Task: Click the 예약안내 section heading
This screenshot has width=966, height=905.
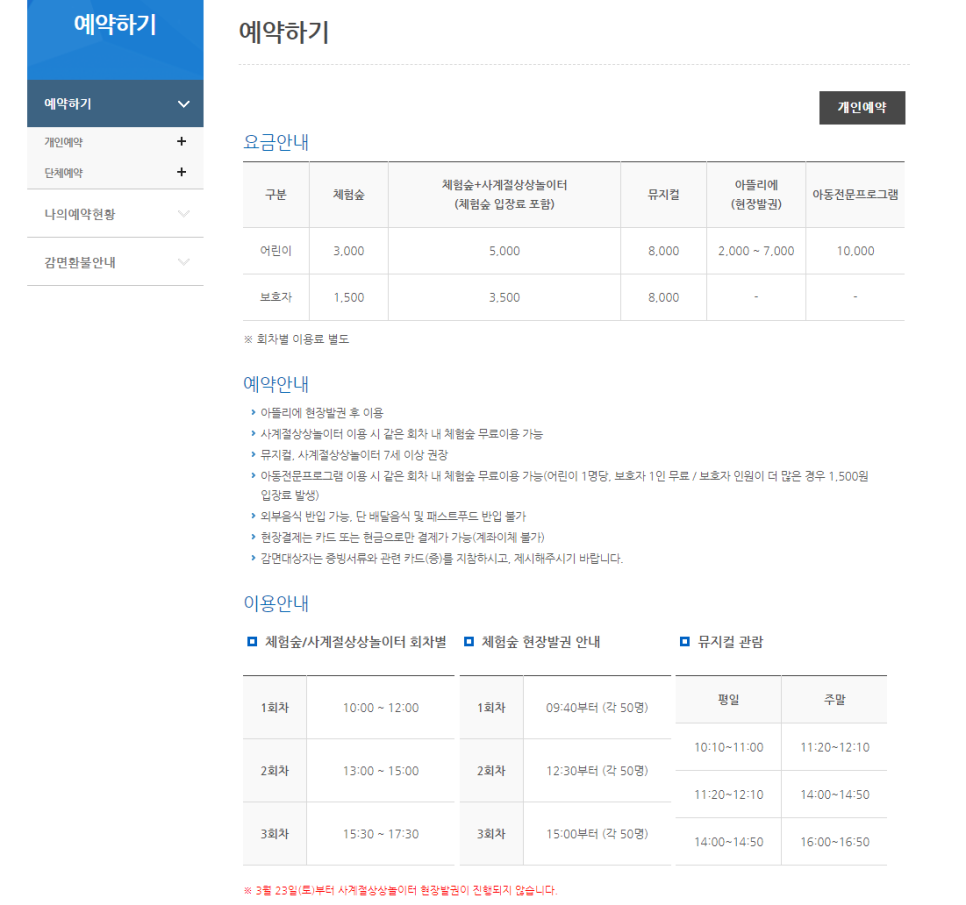Action: point(276,384)
